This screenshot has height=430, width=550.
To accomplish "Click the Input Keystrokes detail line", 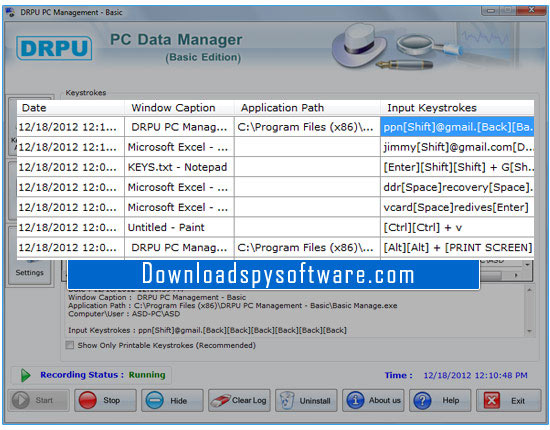I will [207, 330].
